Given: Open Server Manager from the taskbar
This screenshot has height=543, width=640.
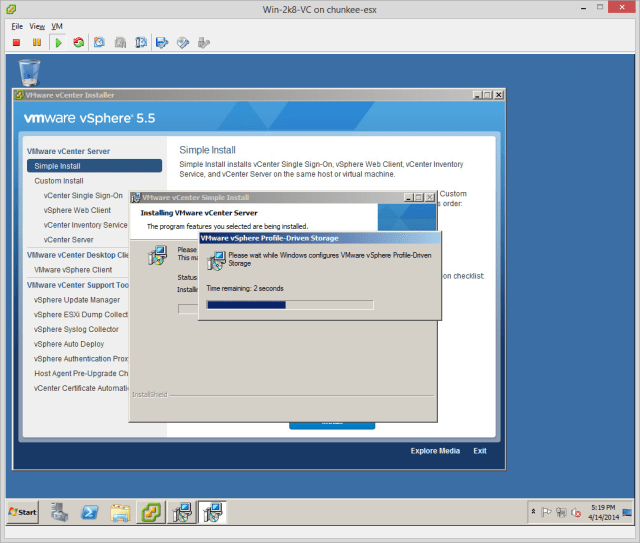Looking at the screenshot, I should pos(59,512).
